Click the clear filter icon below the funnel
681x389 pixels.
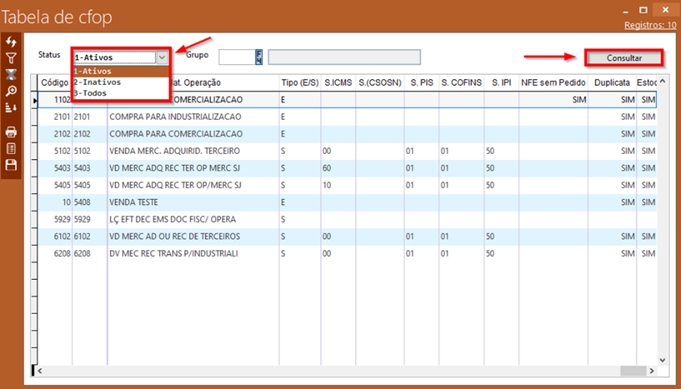coord(11,74)
